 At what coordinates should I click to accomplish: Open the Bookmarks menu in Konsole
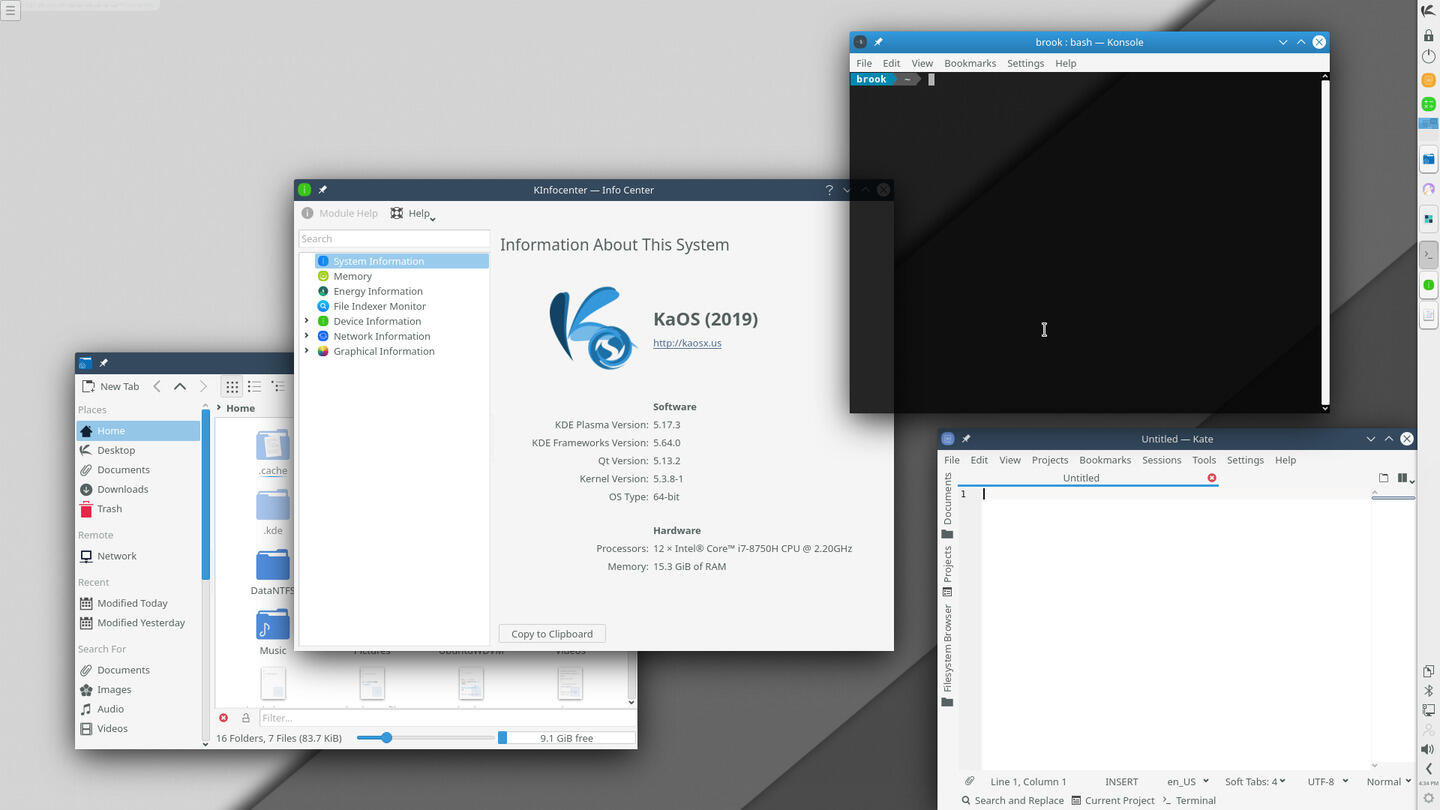[970, 63]
